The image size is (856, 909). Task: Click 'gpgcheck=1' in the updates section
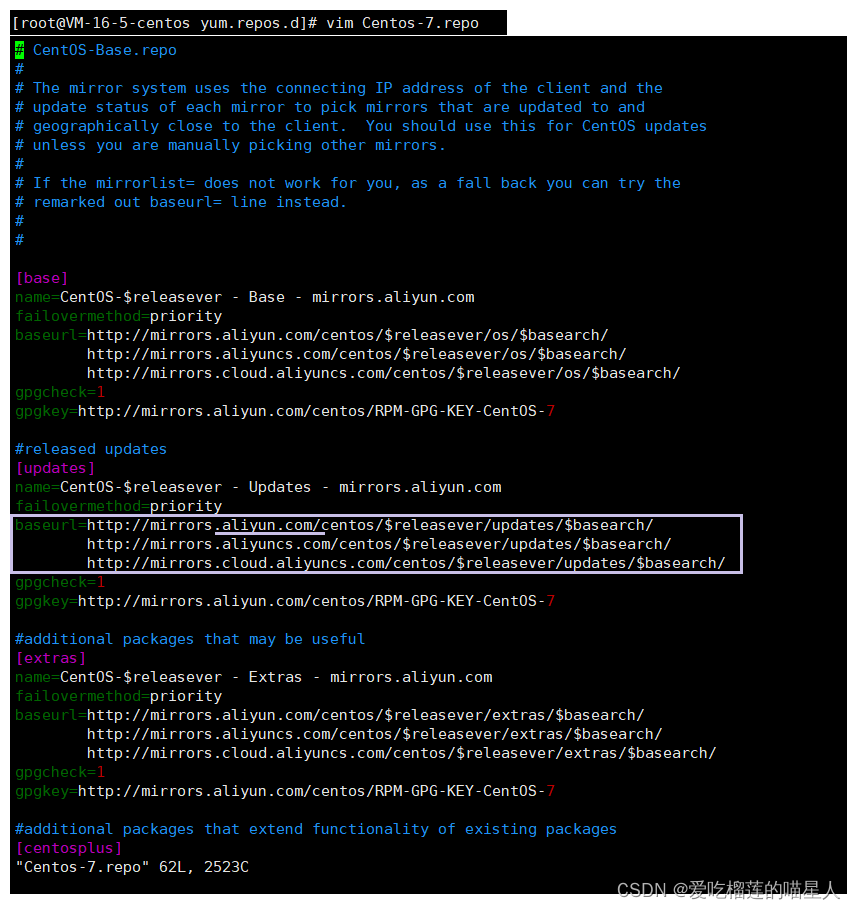60,583
